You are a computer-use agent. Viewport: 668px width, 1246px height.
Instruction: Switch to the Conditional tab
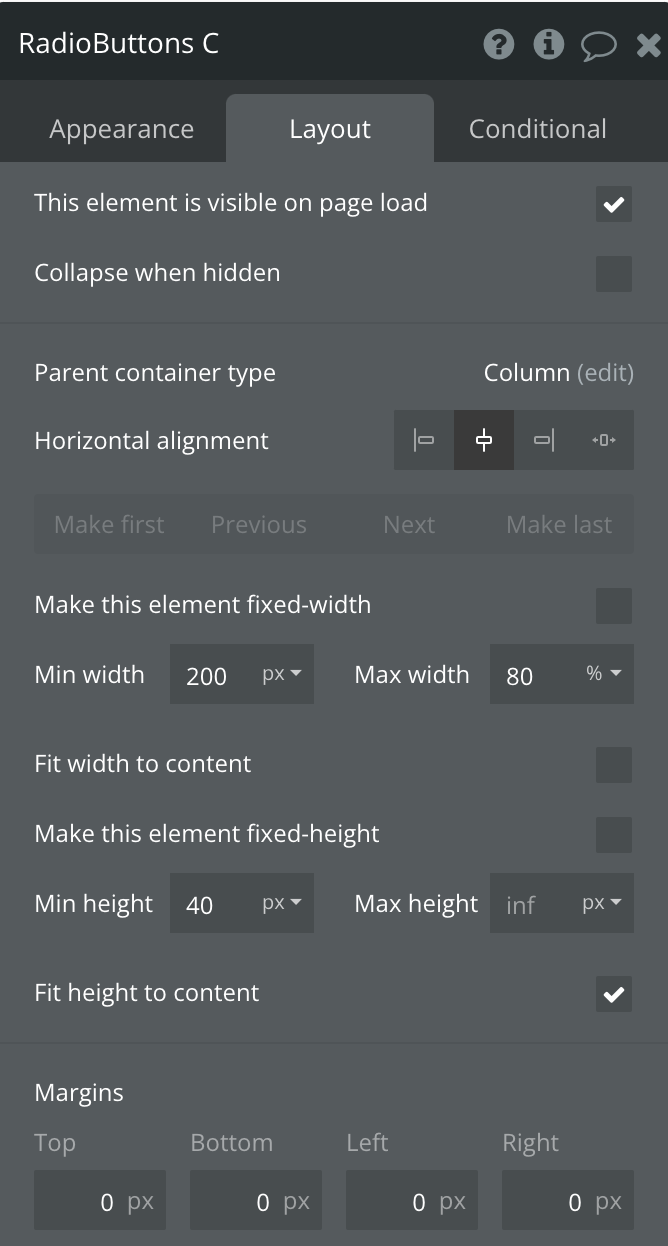(538, 129)
